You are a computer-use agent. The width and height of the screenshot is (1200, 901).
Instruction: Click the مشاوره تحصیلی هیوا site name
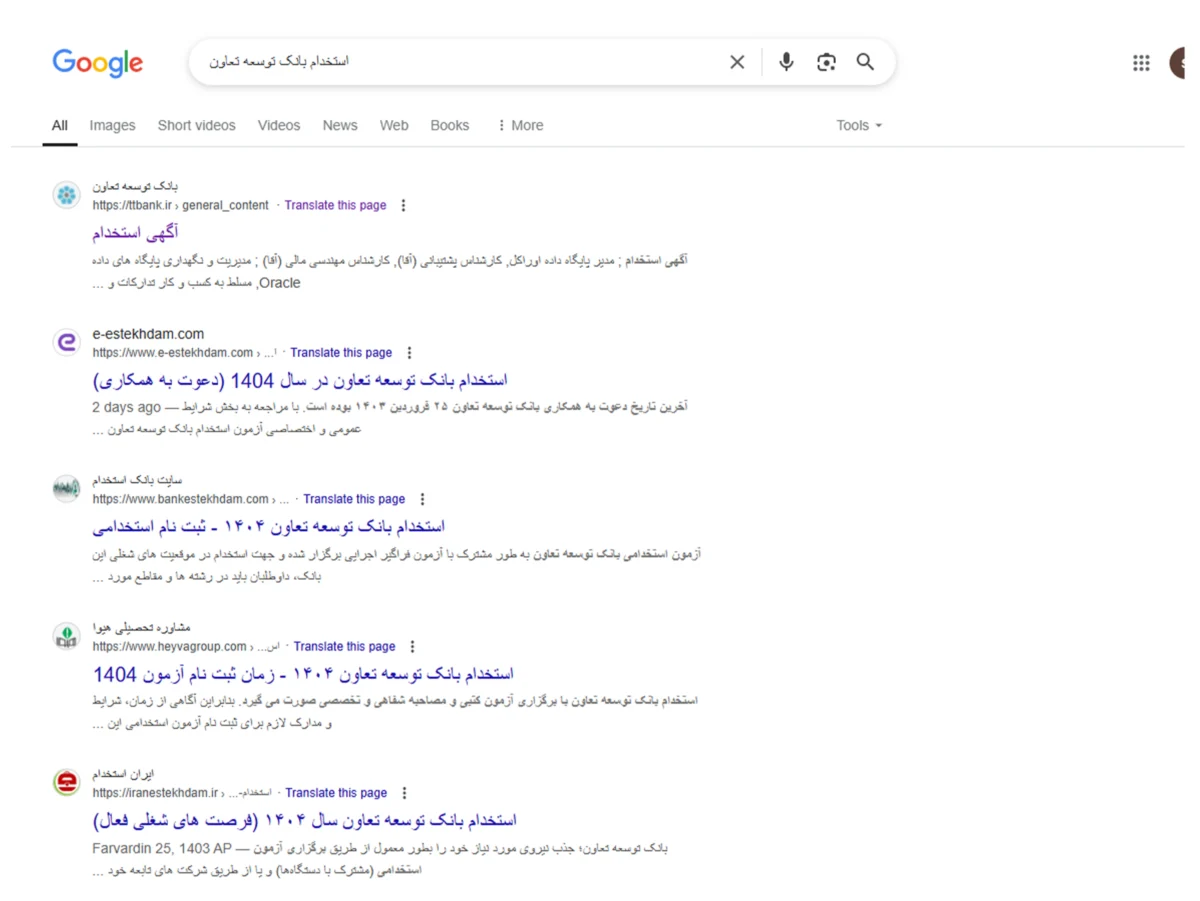pyautogui.click(x=141, y=628)
